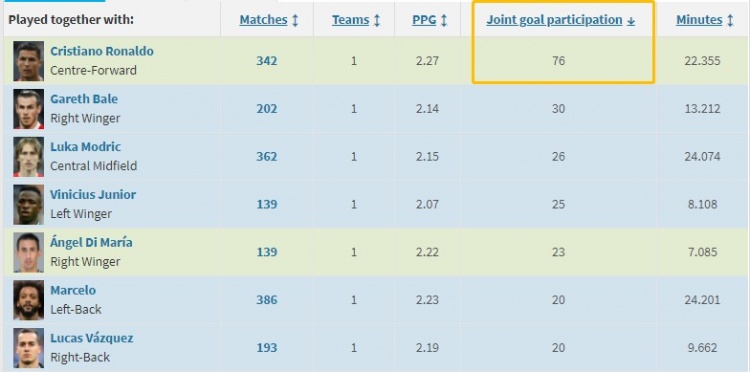
Task: Sort by PPG column header
Action: click(x=424, y=20)
